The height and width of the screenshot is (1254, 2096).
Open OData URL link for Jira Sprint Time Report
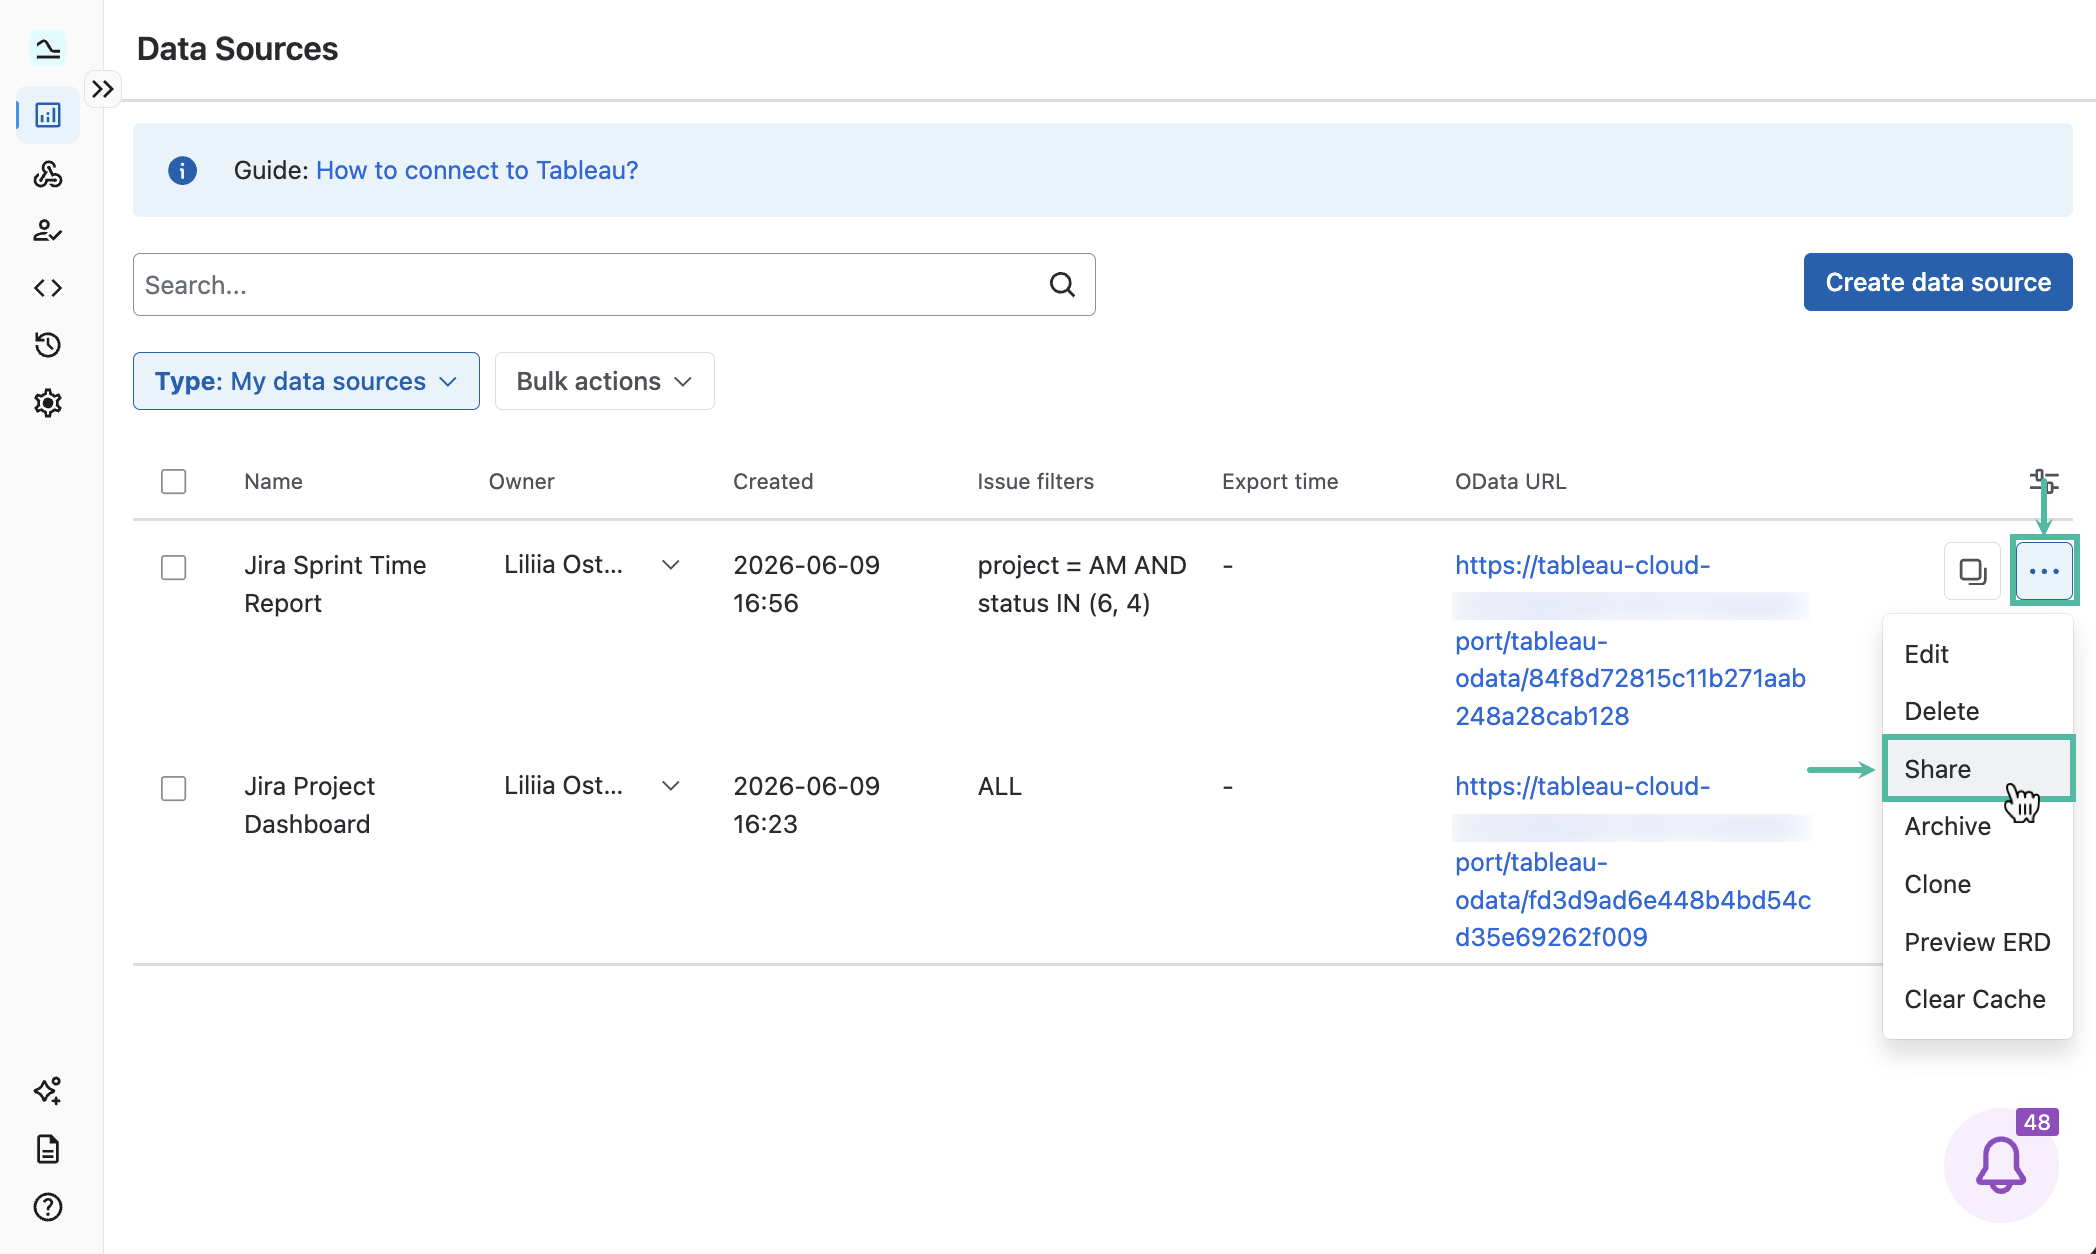point(1631,641)
